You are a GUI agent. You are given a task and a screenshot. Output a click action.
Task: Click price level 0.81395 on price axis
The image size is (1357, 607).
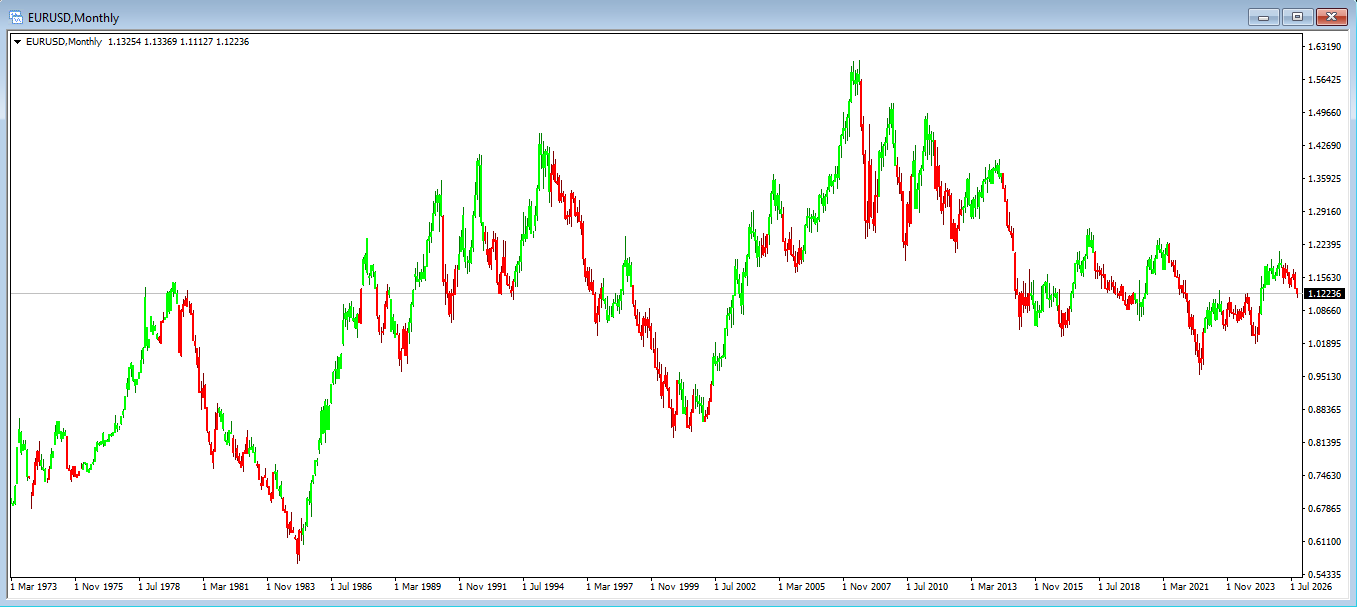[1324, 443]
